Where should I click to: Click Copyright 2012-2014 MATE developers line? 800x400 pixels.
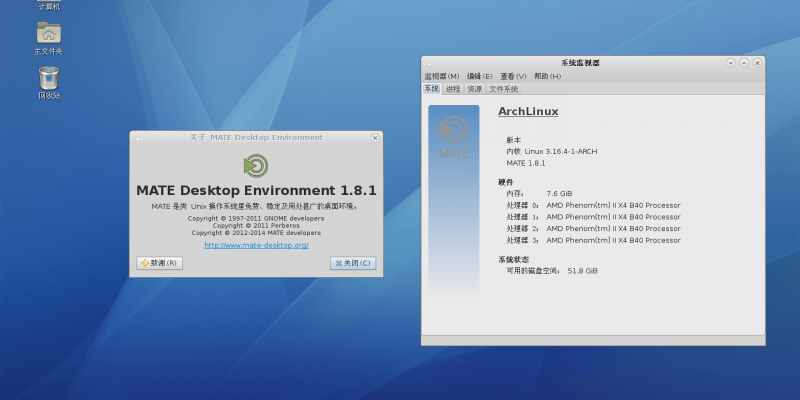[256, 233]
